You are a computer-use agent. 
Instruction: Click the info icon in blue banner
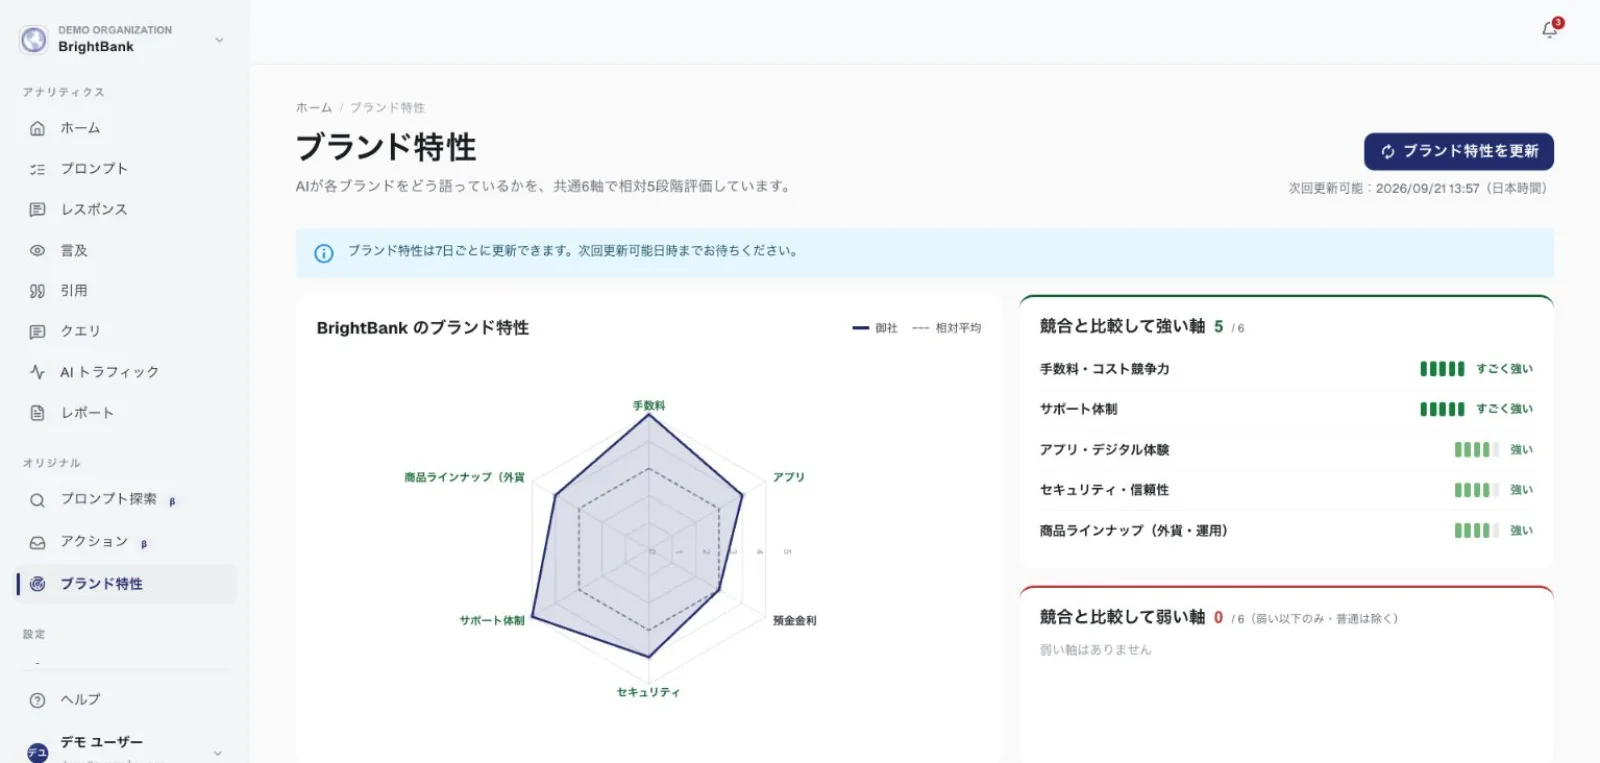tap(324, 253)
